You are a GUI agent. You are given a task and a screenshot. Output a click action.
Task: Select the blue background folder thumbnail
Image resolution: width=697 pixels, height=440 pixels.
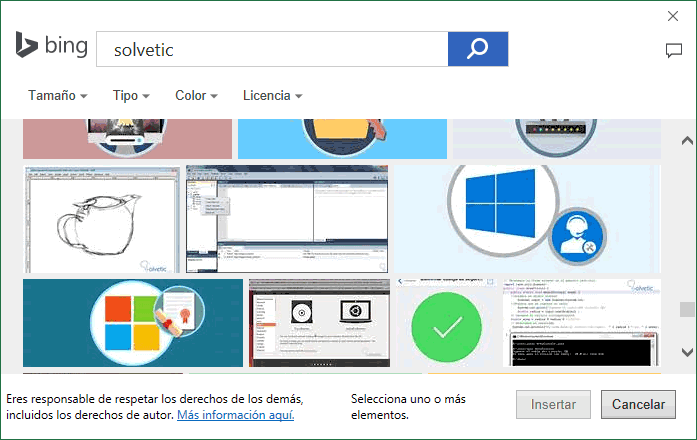pyautogui.click(x=342, y=139)
